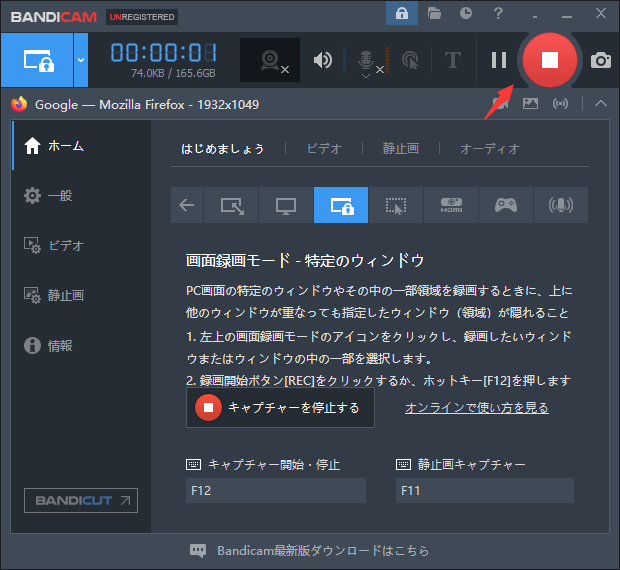
Task: Toggle the microphone icon
Action: [x=366, y=59]
